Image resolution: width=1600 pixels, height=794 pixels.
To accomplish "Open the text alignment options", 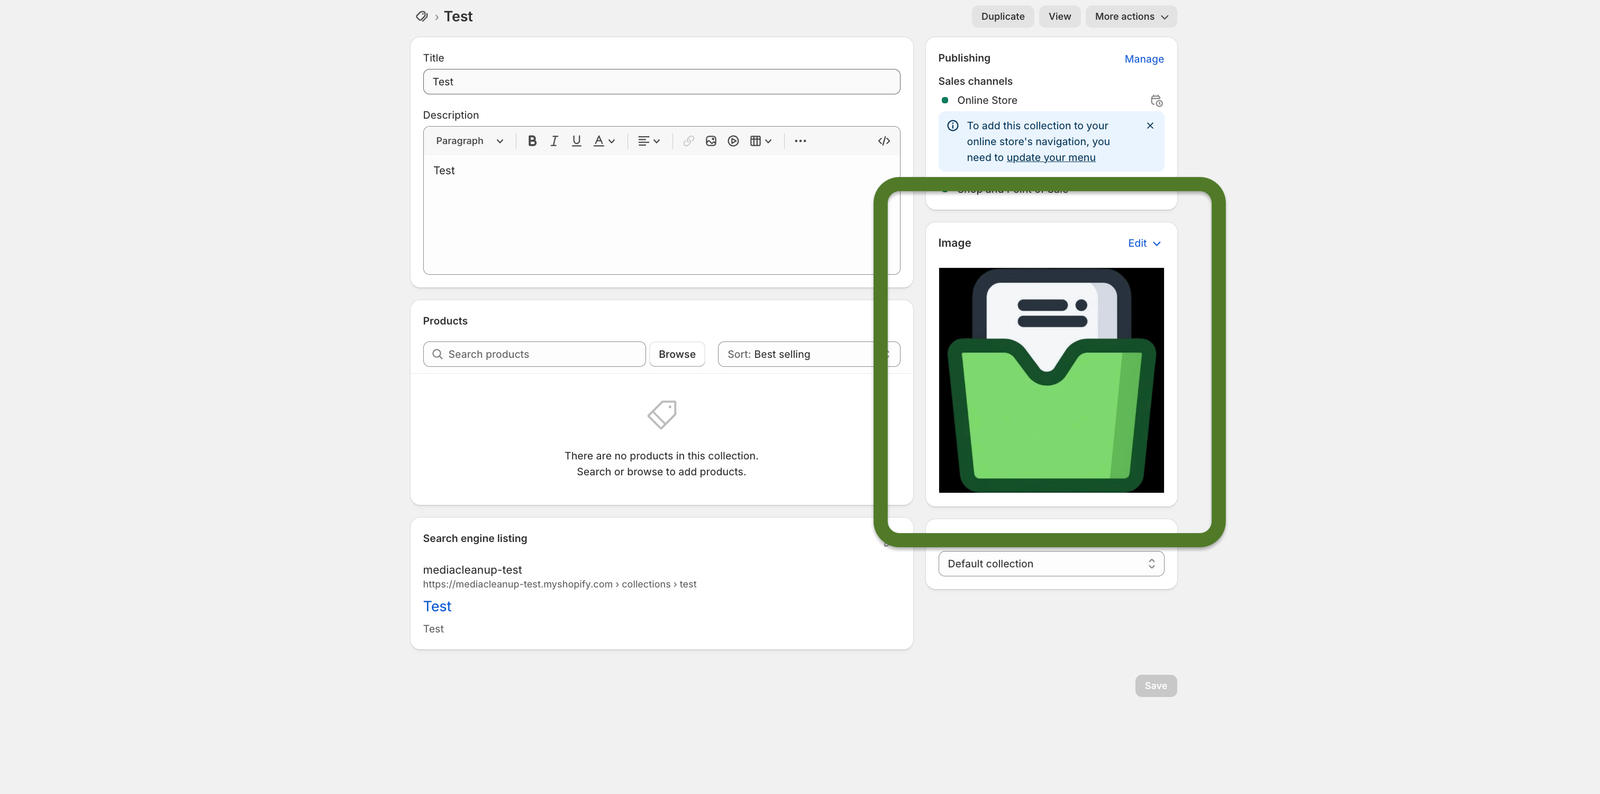I will [649, 141].
